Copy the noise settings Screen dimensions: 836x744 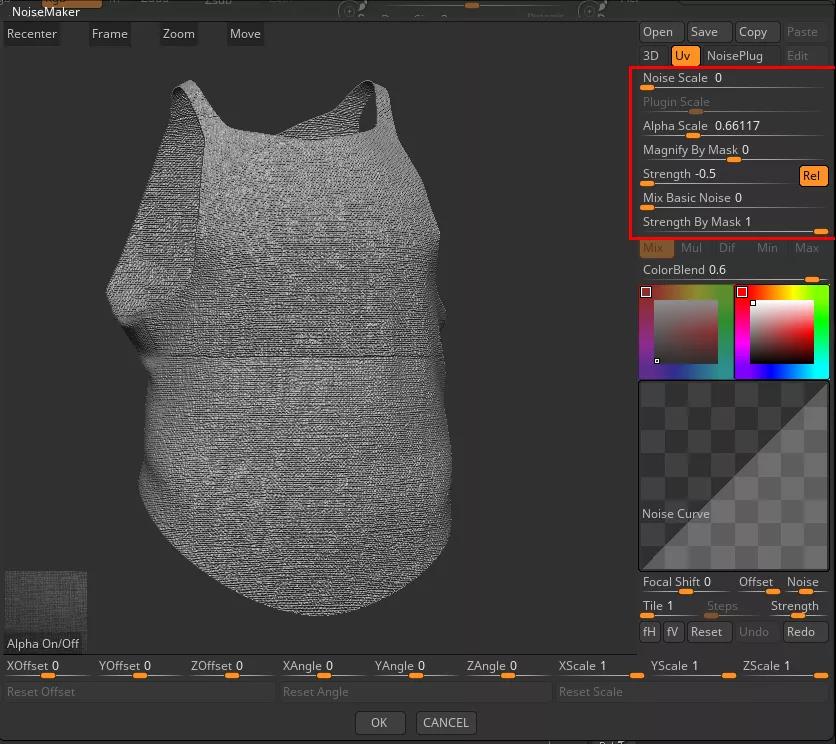coord(753,33)
